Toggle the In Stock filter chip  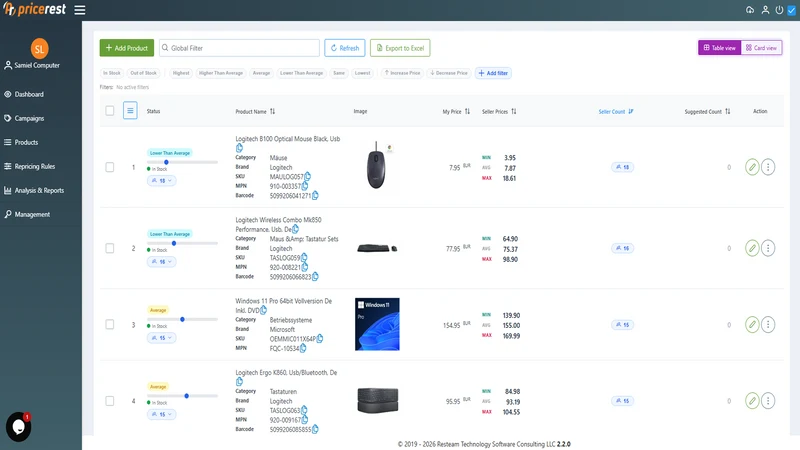(112, 73)
